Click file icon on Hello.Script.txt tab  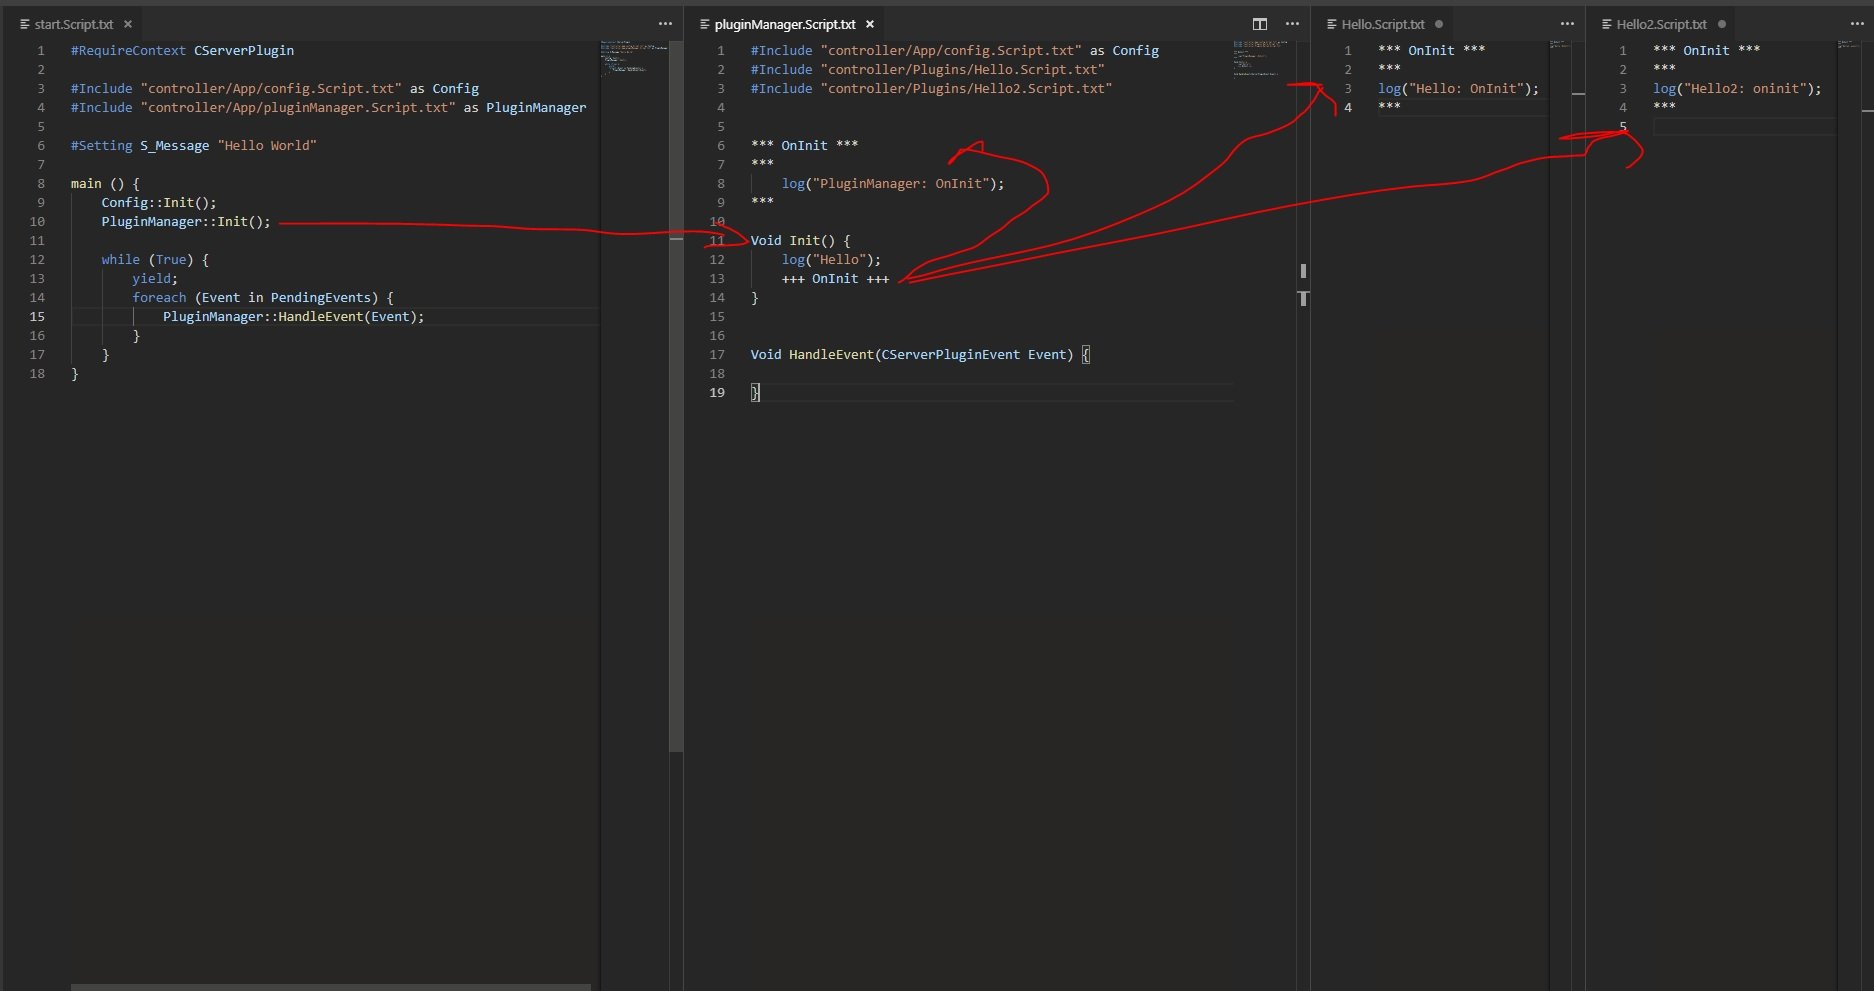coord(1332,24)
